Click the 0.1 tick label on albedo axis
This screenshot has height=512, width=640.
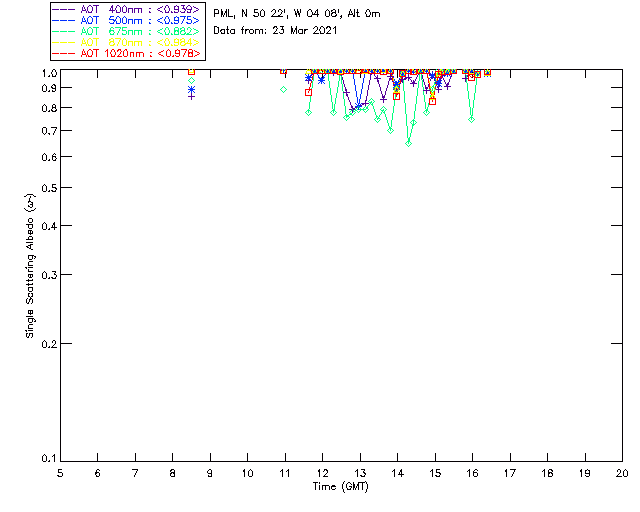(x=51, y=459)
